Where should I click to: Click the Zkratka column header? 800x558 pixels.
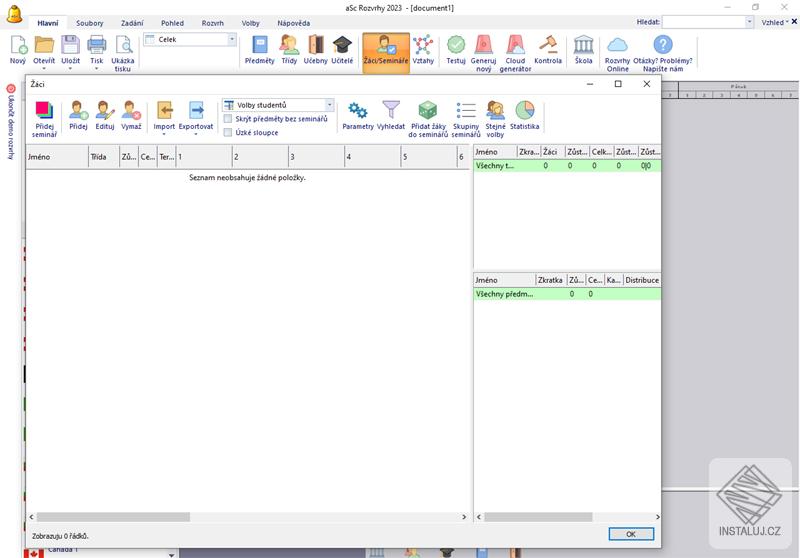pyautogui.click(x=551, y=280)
